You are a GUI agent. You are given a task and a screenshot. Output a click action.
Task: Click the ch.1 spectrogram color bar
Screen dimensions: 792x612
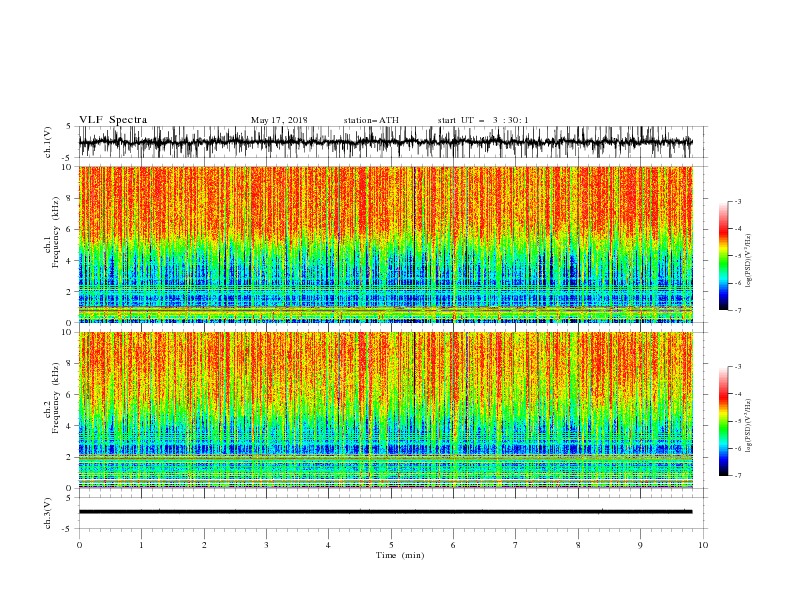pyautogui.click(x=723, y=256)
